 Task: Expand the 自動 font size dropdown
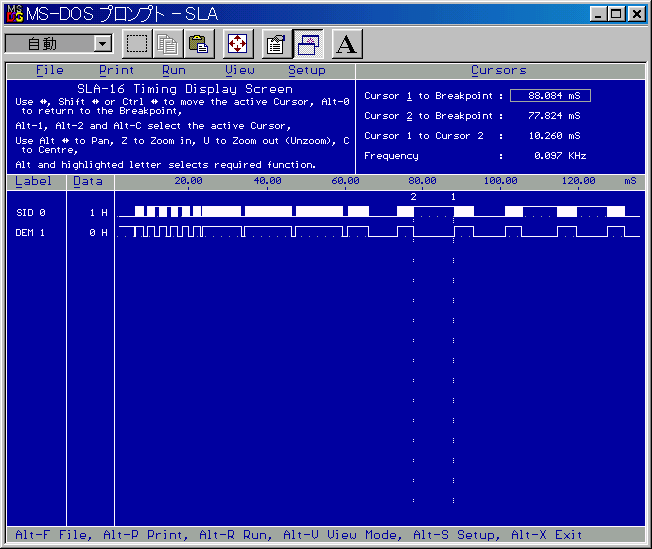[x=102, y=44]
